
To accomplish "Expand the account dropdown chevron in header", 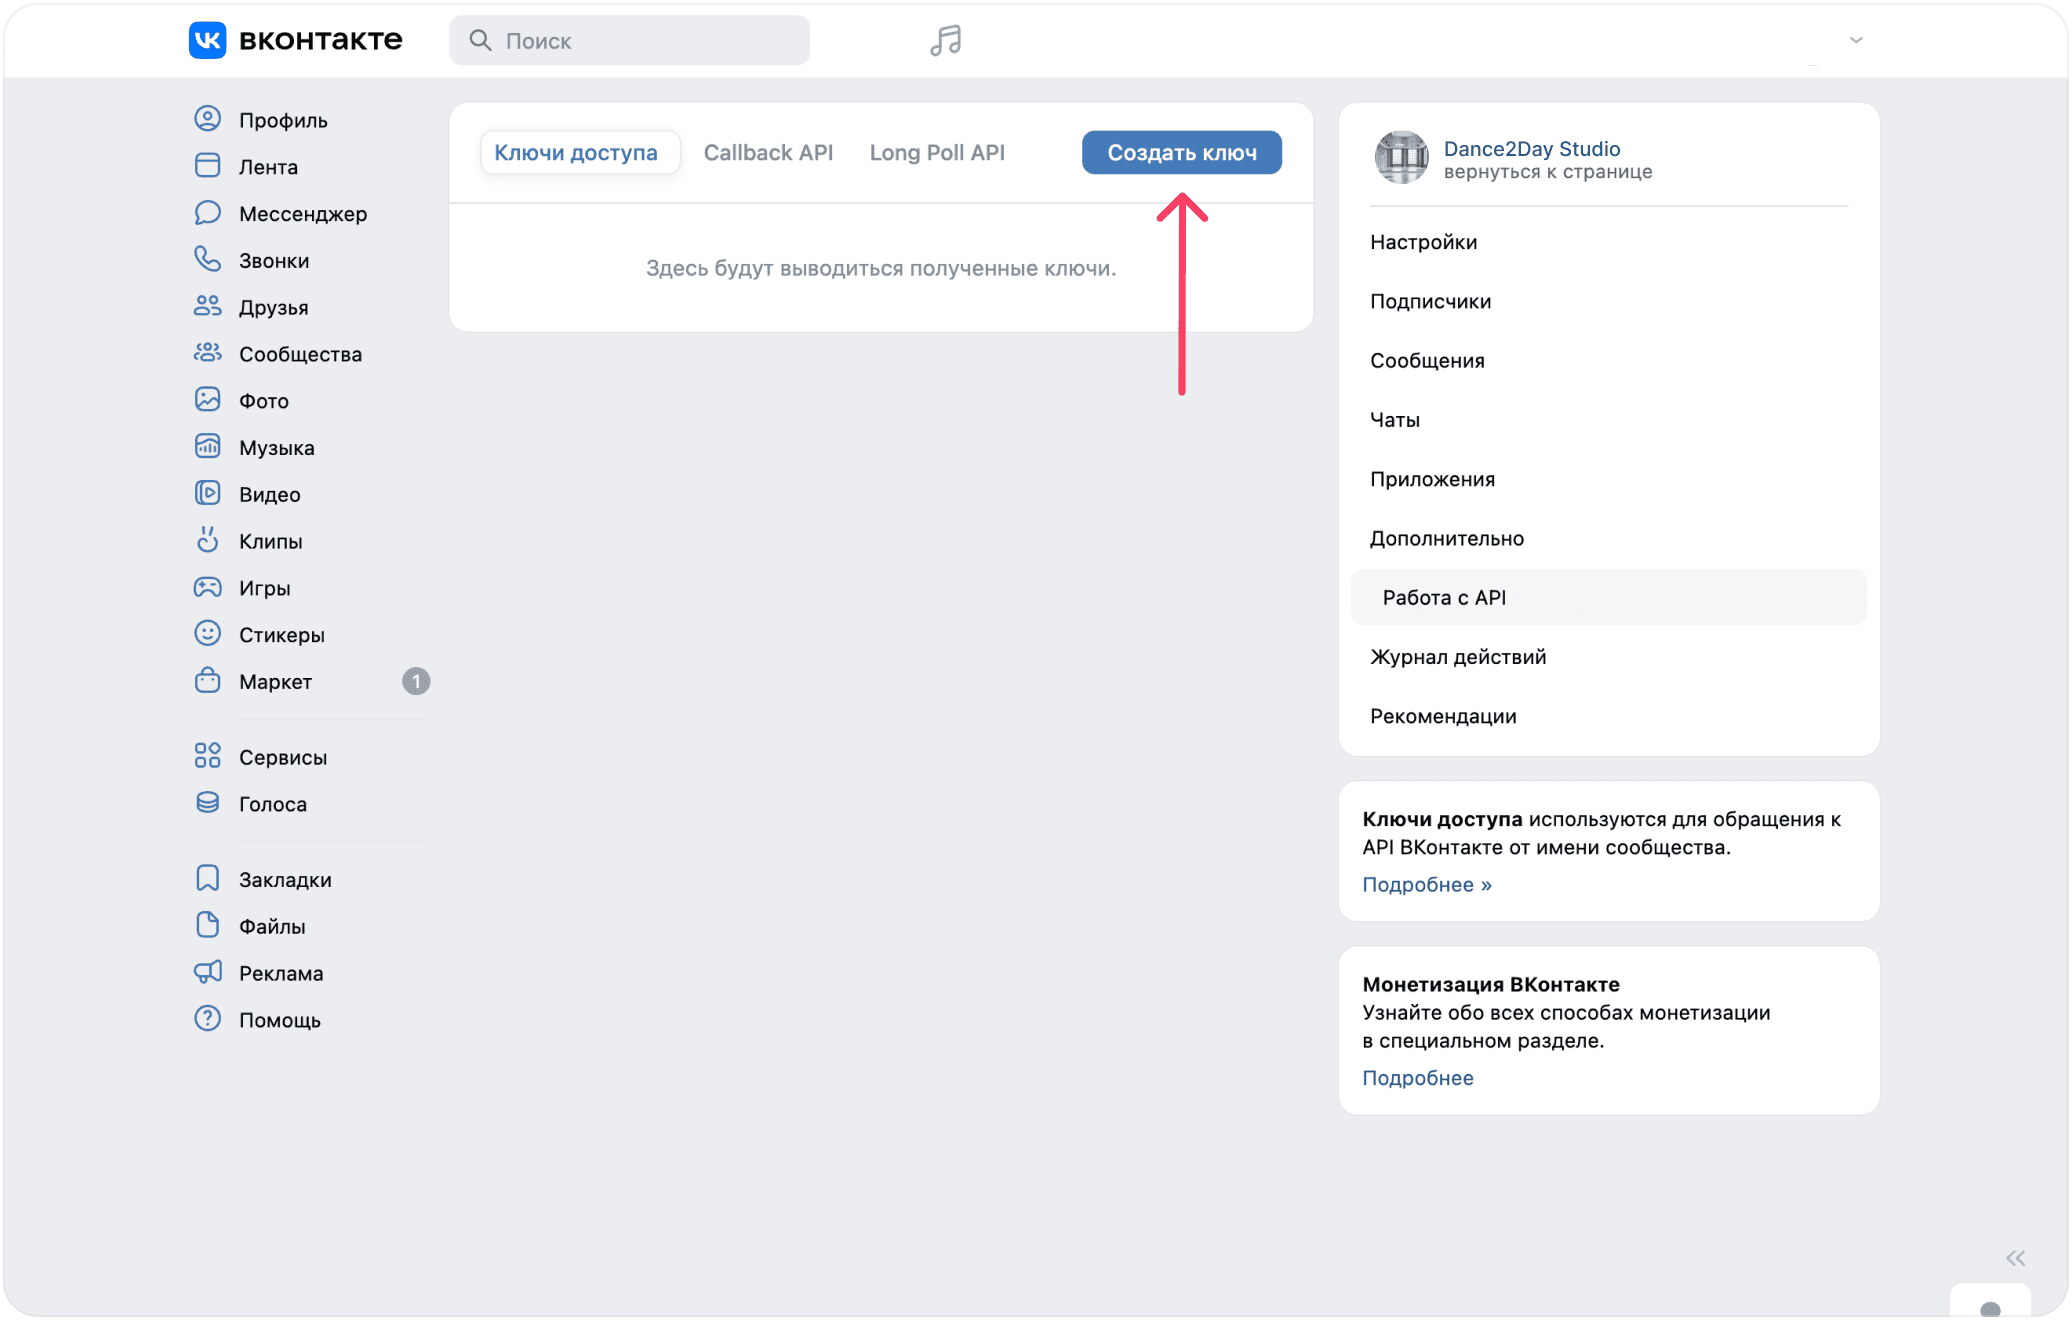I will (1856, 40).
